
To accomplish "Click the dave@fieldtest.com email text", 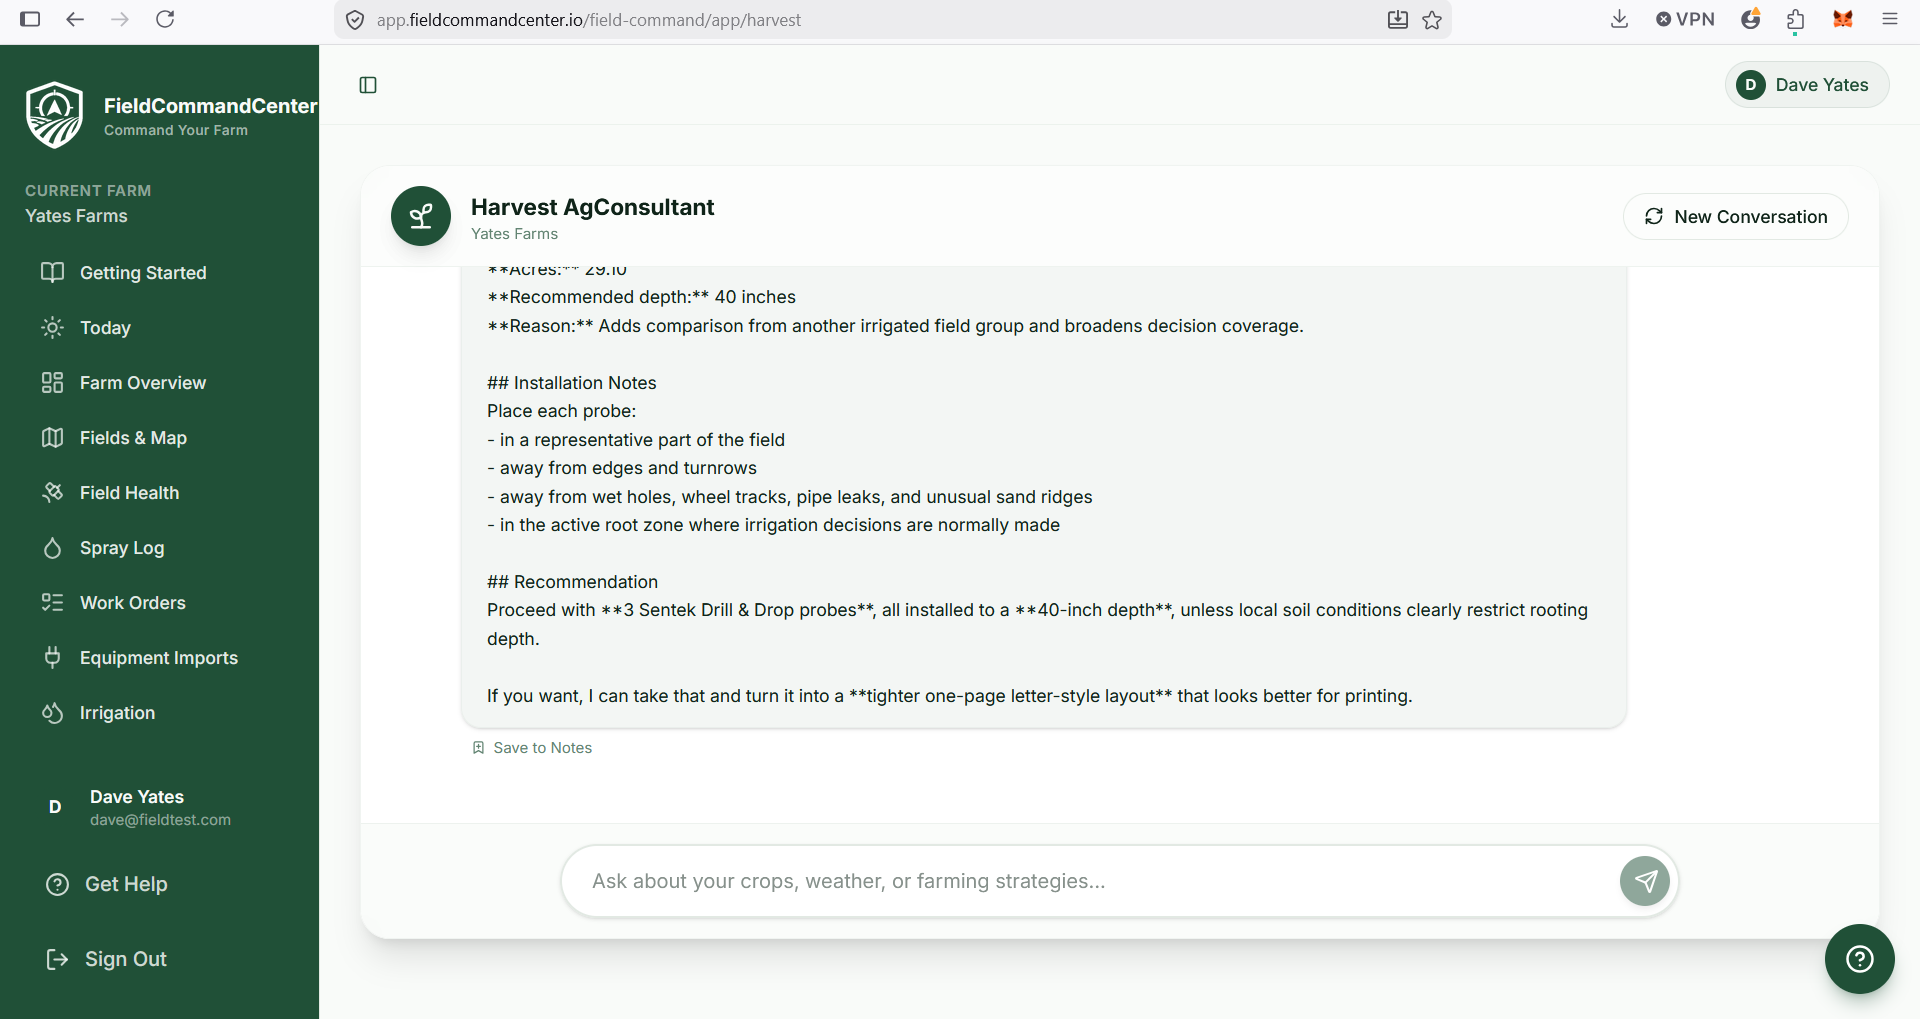I will pyautogui.click(x=160, y=820).
